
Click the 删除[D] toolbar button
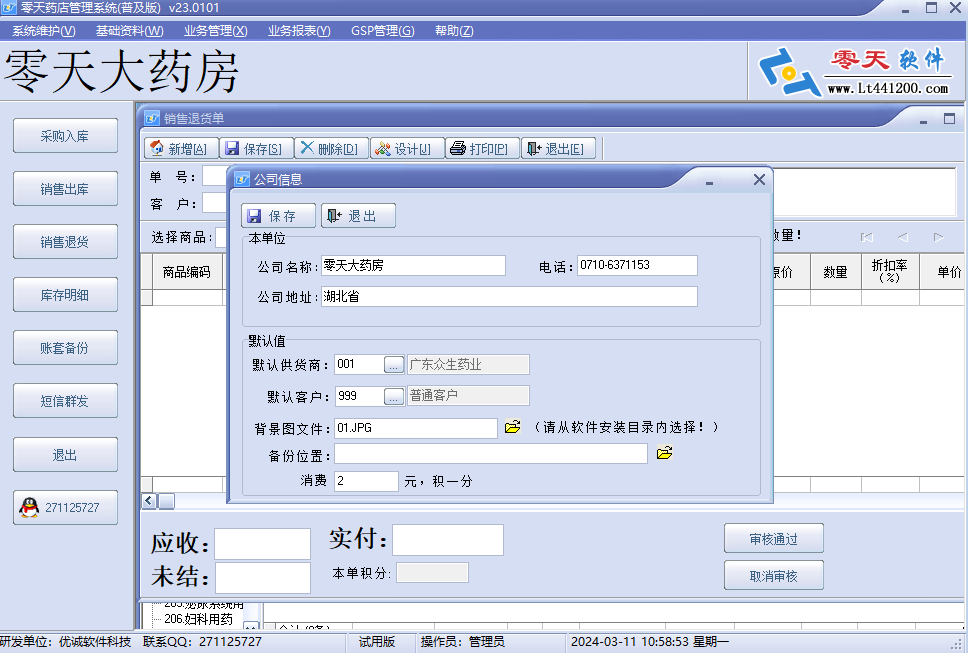click(x=331, y=149)
